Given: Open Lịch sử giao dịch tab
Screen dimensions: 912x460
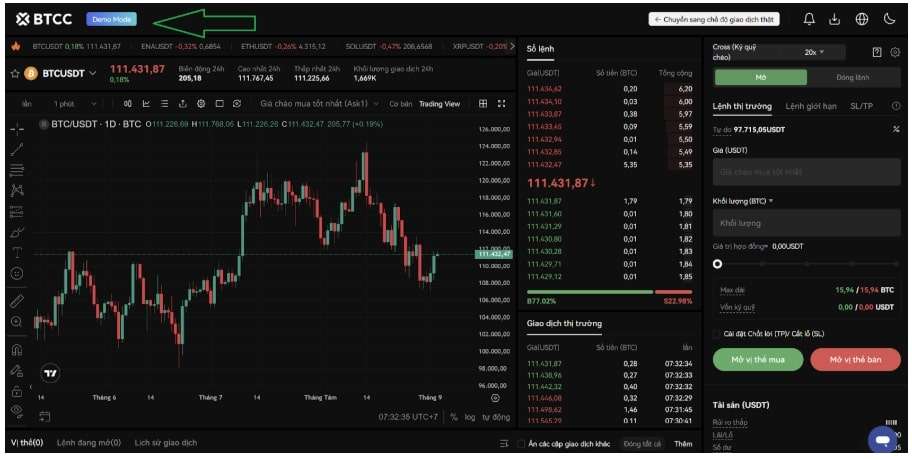Looking at the screenshot, I should tap(166, 442).
